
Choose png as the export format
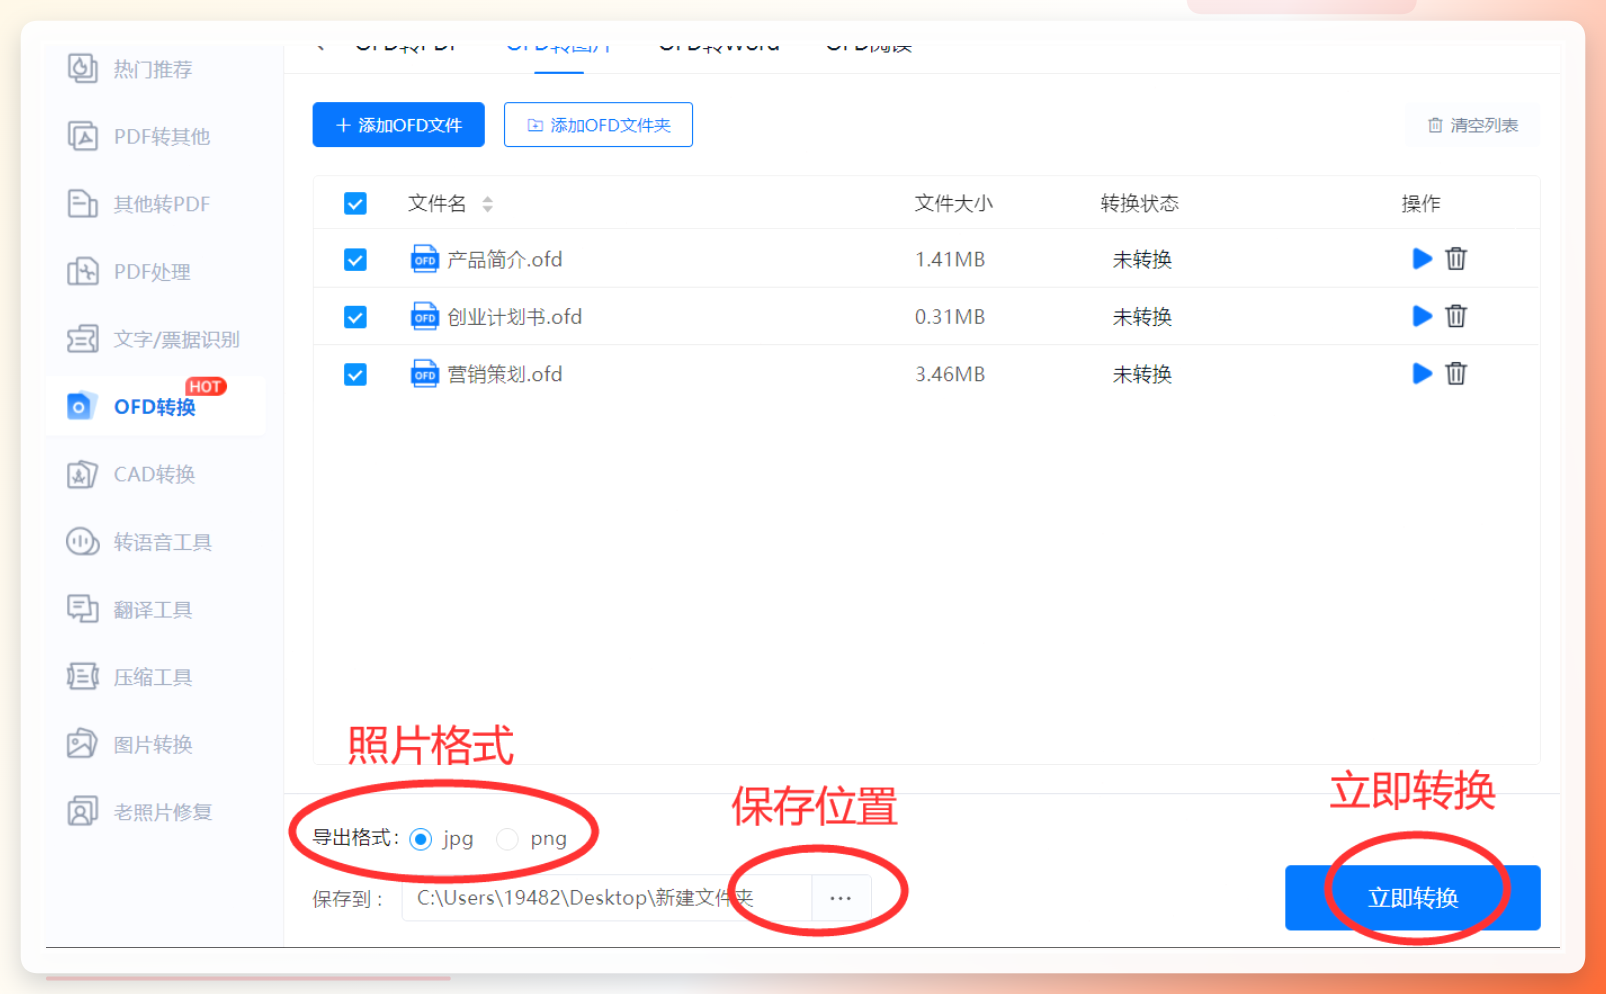(x=507, y=839)
